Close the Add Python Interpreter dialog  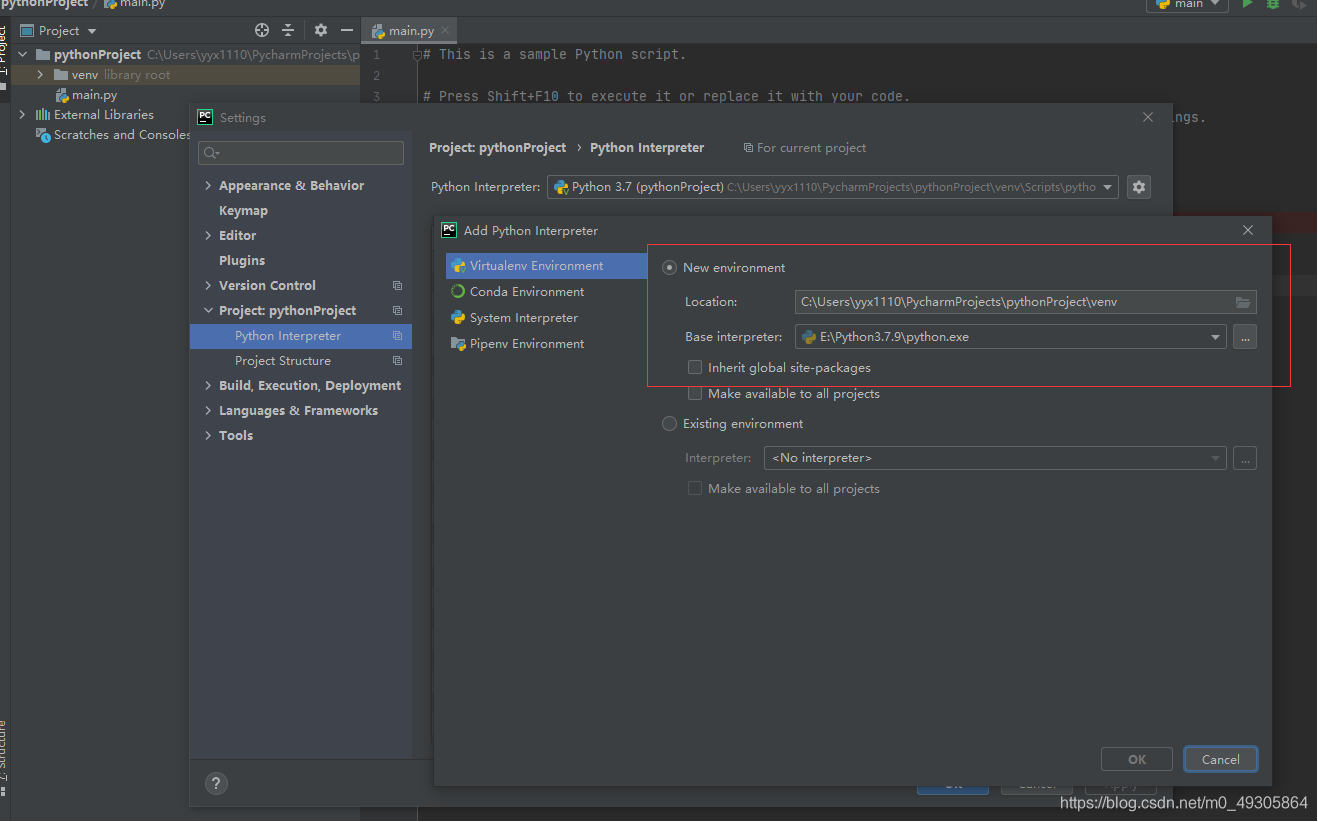tap(1247, 230)
